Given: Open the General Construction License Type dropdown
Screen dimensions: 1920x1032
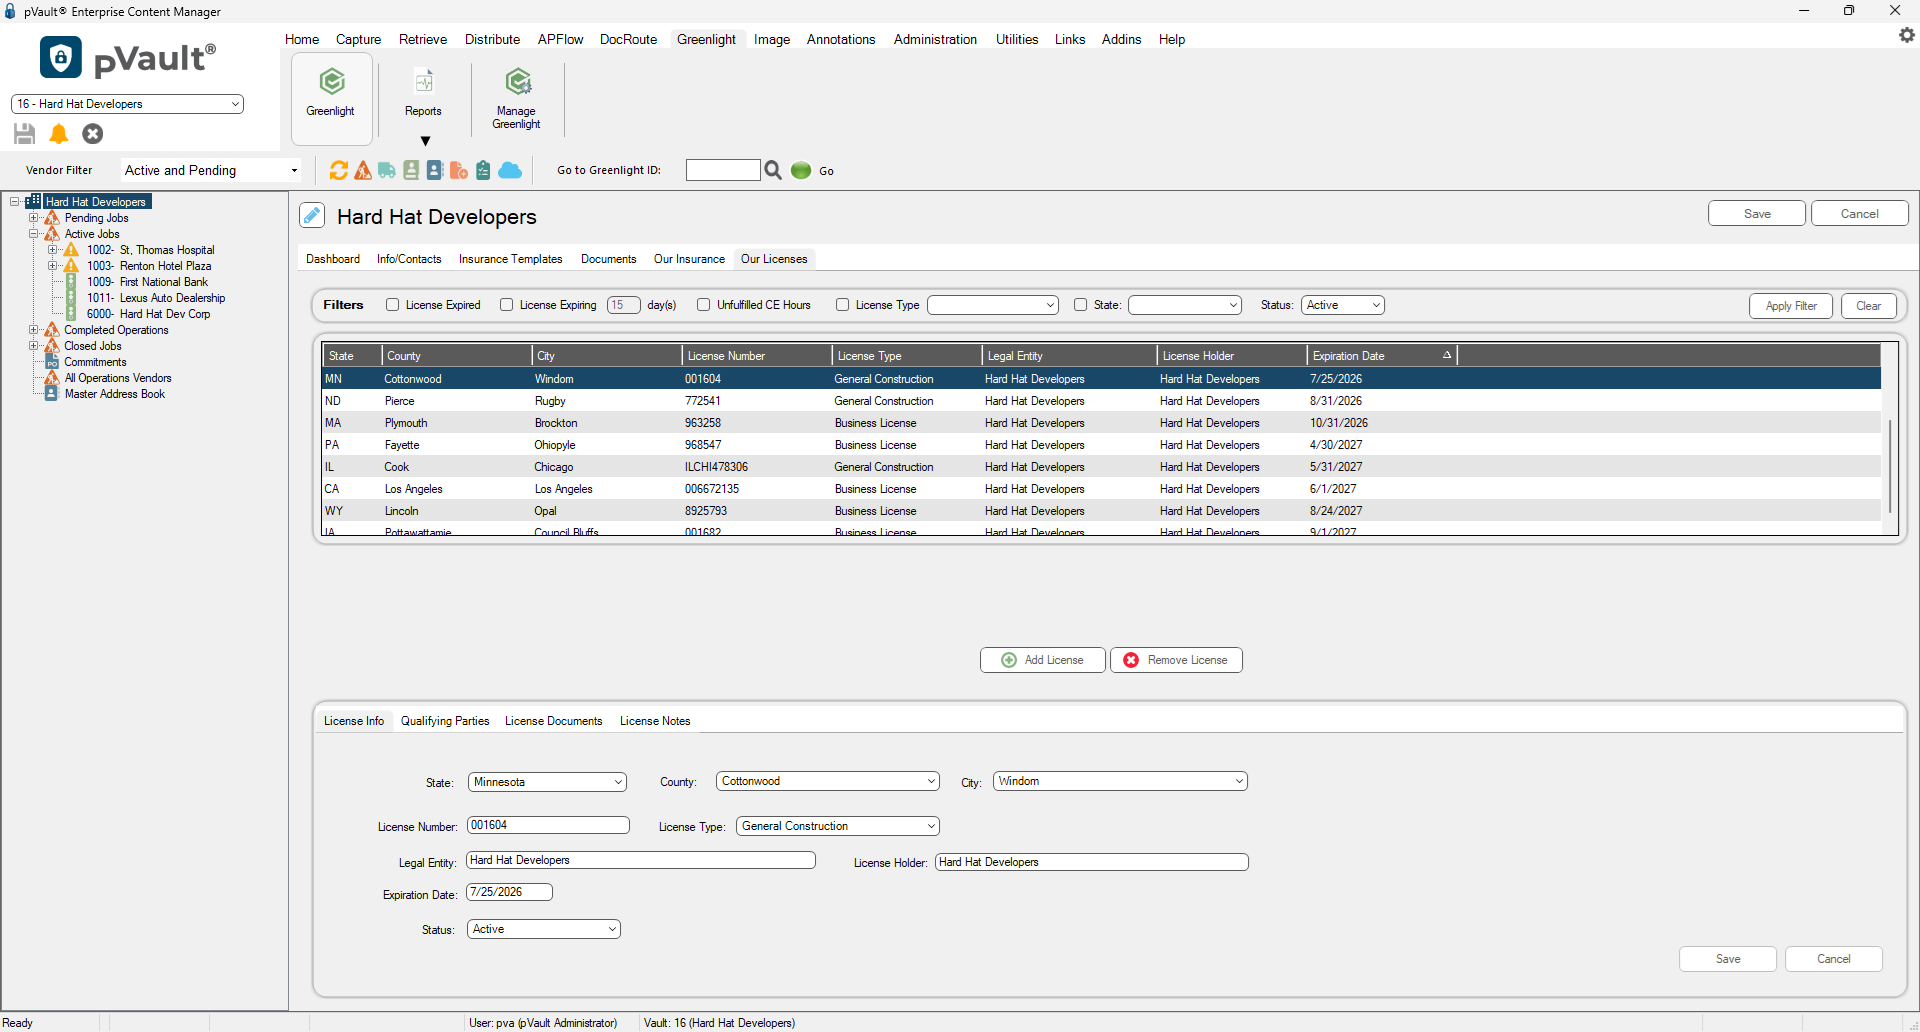Looking at the screenshot, I should click(838, 826).
